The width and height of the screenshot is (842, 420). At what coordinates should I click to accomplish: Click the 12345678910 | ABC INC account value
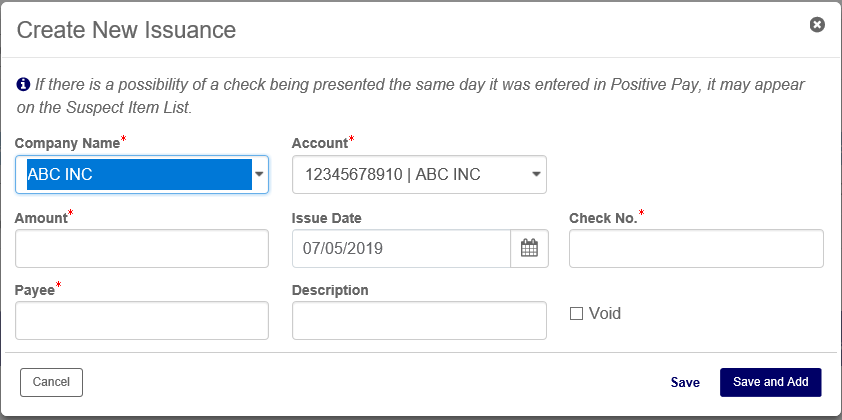(393, 174)
